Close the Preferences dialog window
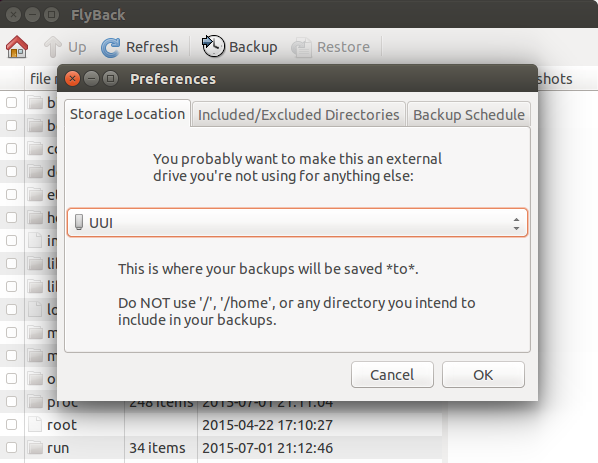The width and height of the screenshot is (598, 463). [72, 79]
